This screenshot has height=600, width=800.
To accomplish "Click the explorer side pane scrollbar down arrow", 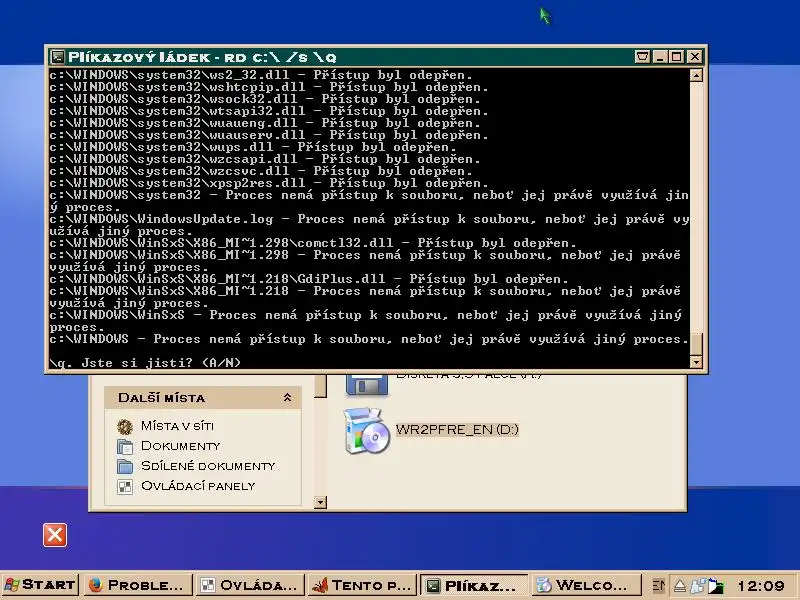I will (320, 502).
